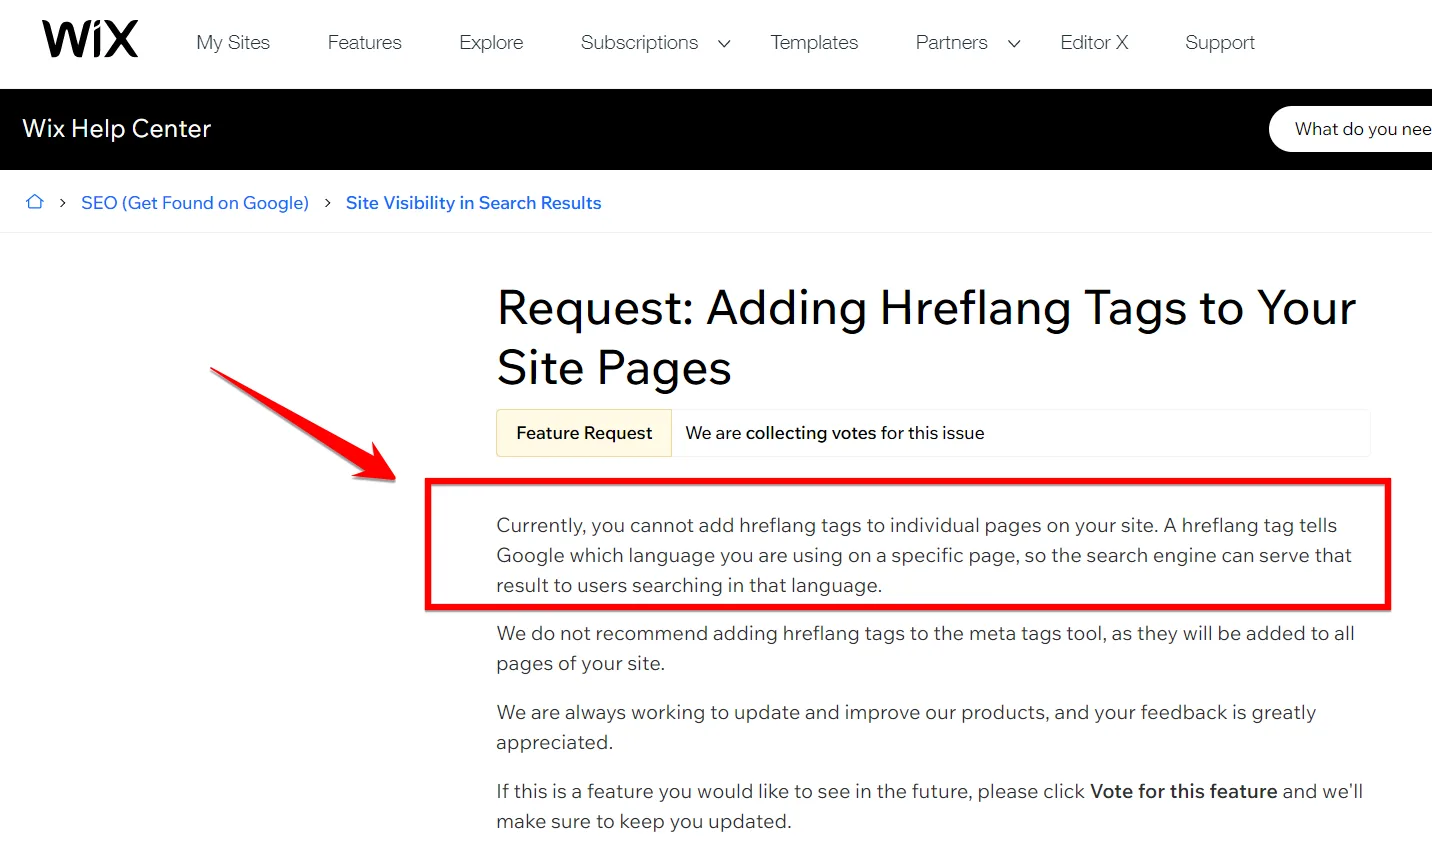Click bold text 'Vote for this feature'
Image resolution: width=1432 pixels, height=862 pixels.
tap(1184, 791)
